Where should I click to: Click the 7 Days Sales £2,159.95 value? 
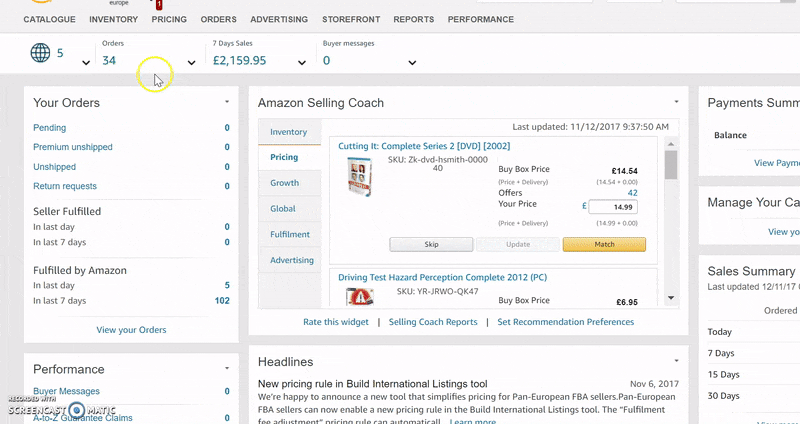239,60
